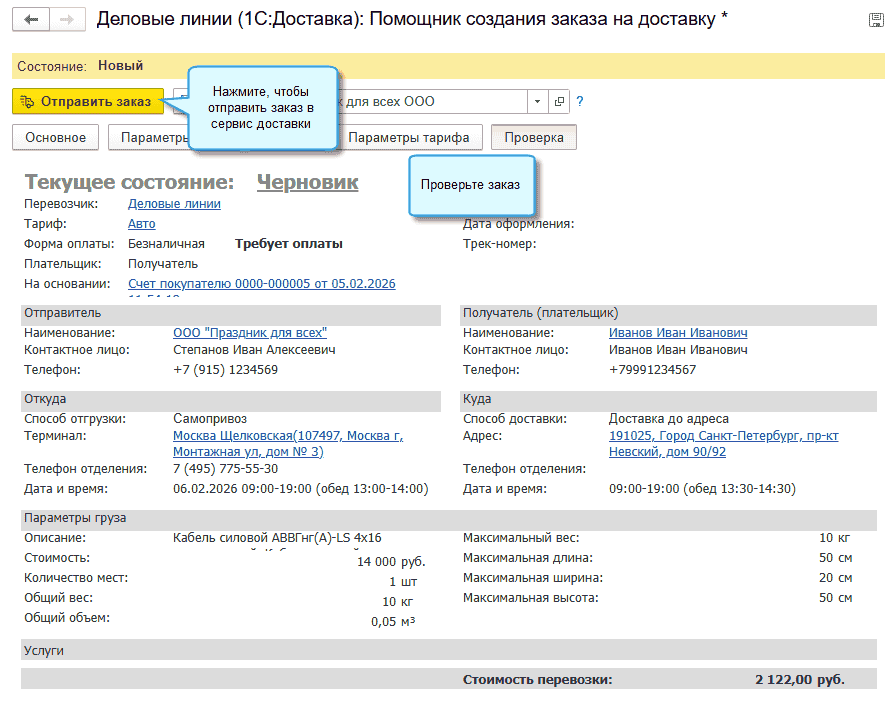885x701 pixels.
Task: Expand the organization dropdown arrow
Action: (538, 102)
